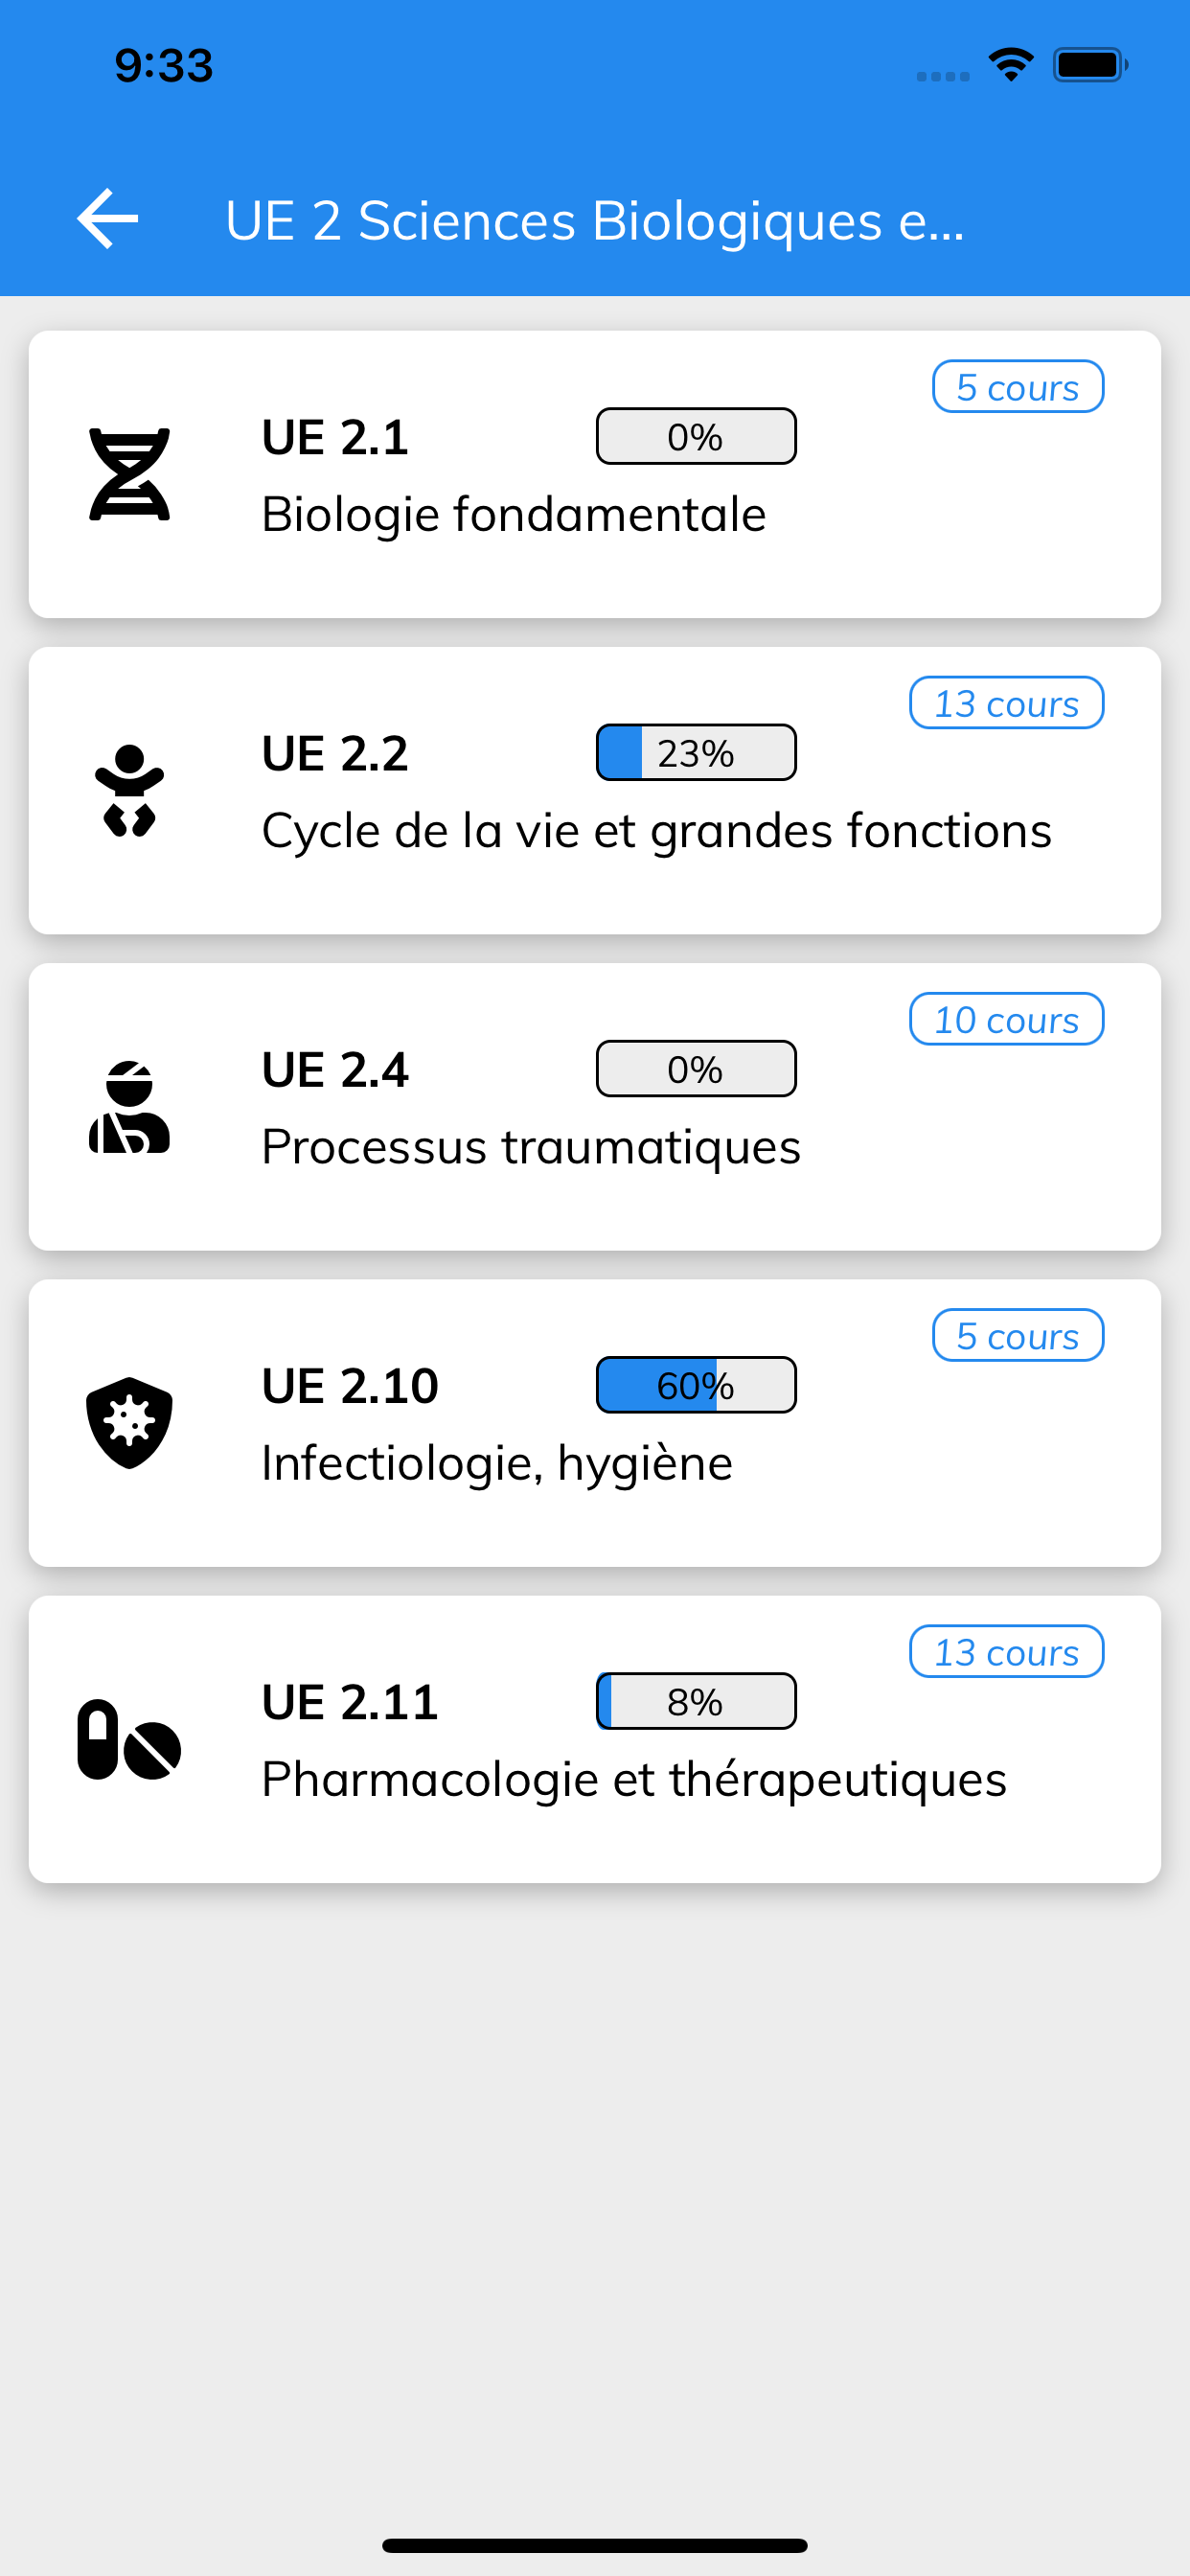The width and height of the screenshot is (1190, 2576).
Task: Open Cycle de la vie et grandes fonctions
Action: coord(595,790)
